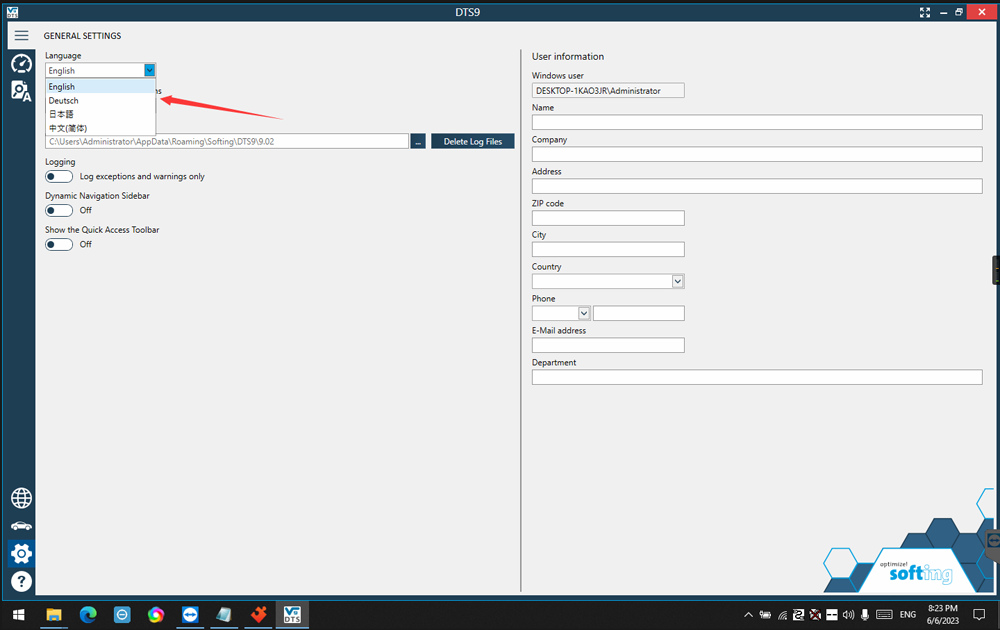Turn on Show the Quick Access Toolbar
1000x630 pixels.
[x=59, y=245]
